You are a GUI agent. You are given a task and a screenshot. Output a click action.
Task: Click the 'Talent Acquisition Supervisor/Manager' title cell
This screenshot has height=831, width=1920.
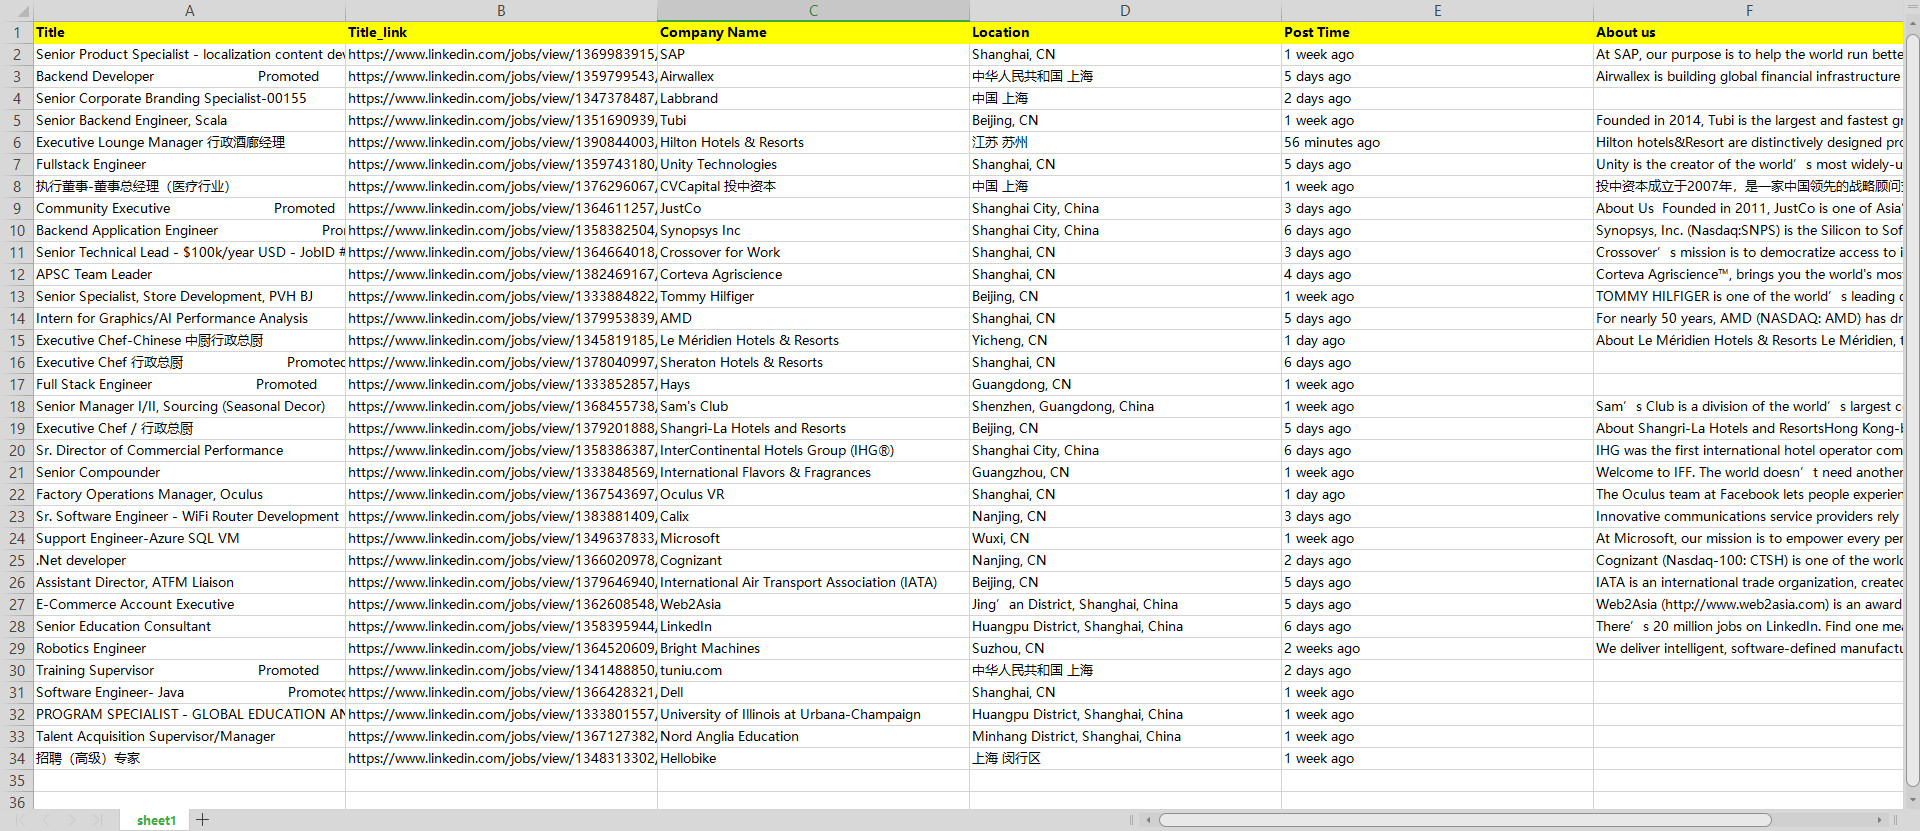click(x=190, y=736)
